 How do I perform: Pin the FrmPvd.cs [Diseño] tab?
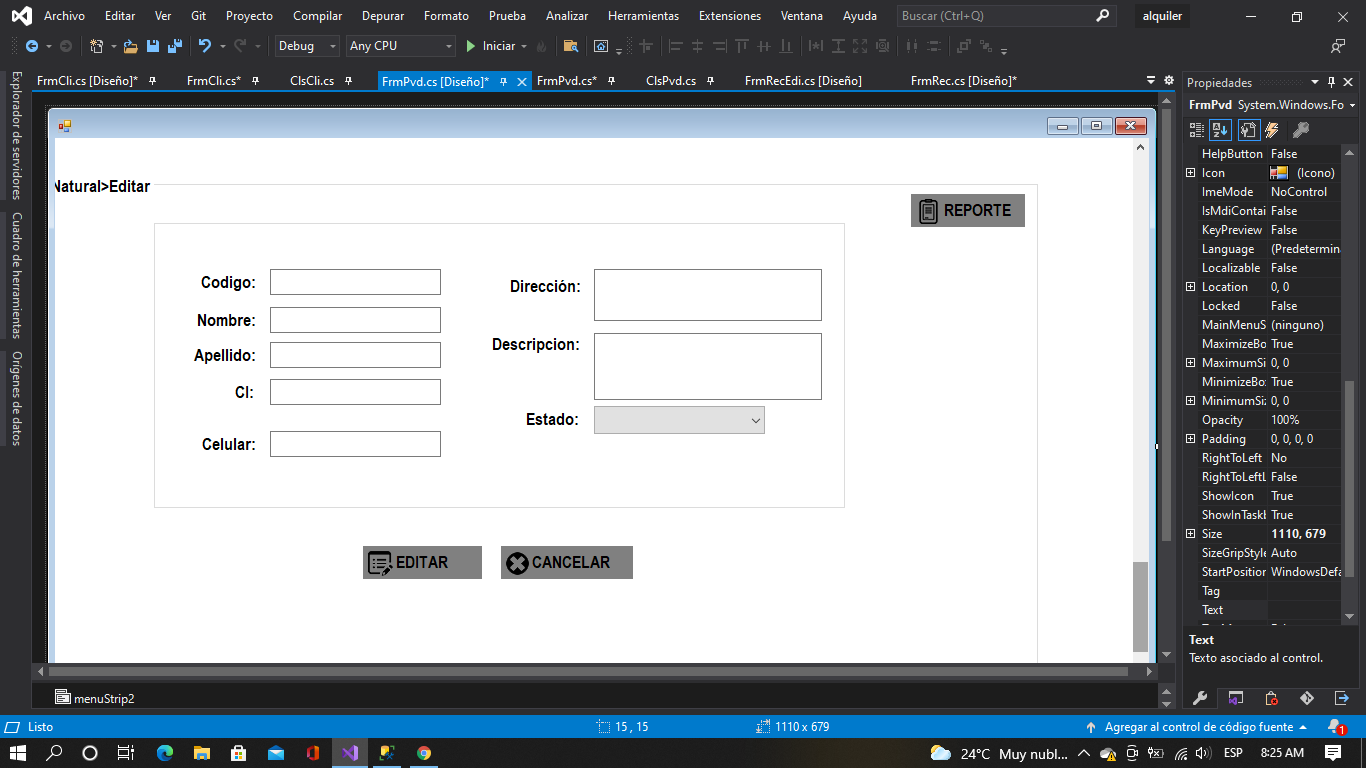click(503, 81)
